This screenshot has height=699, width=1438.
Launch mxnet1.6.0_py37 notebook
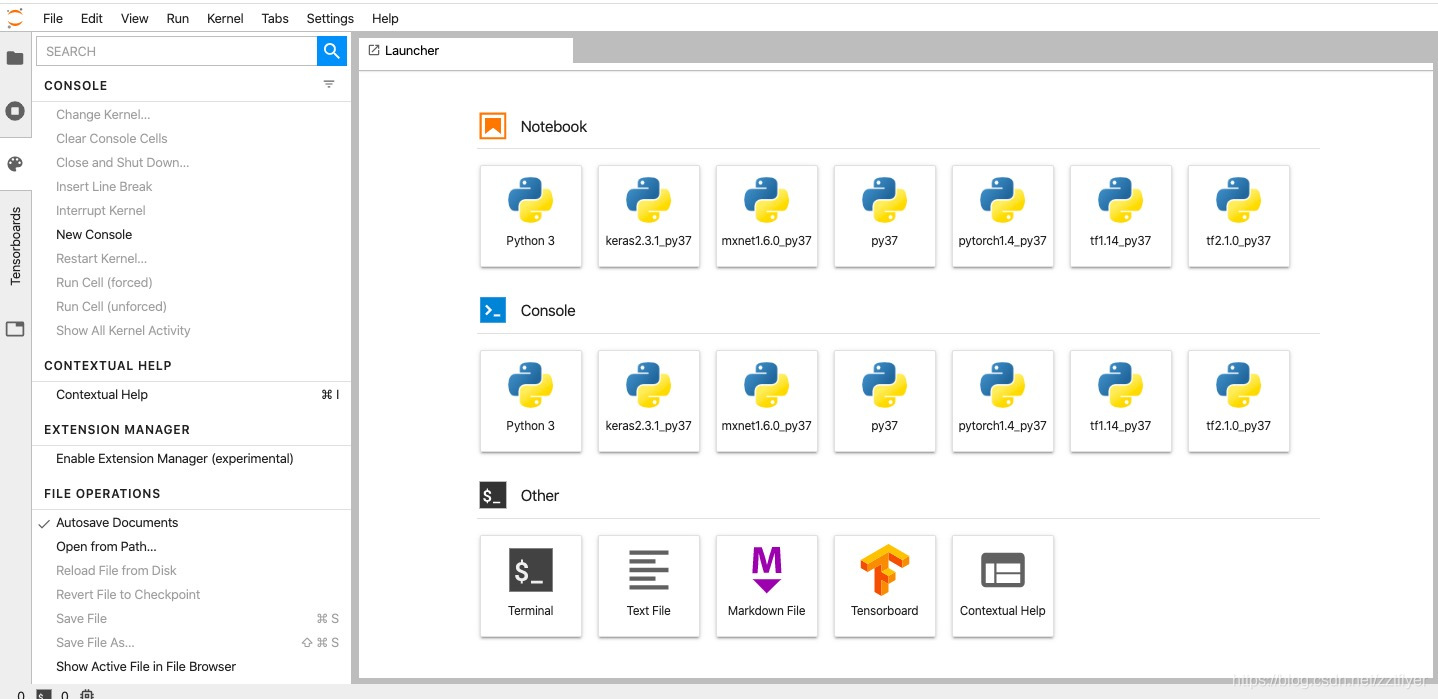(767, 216)
